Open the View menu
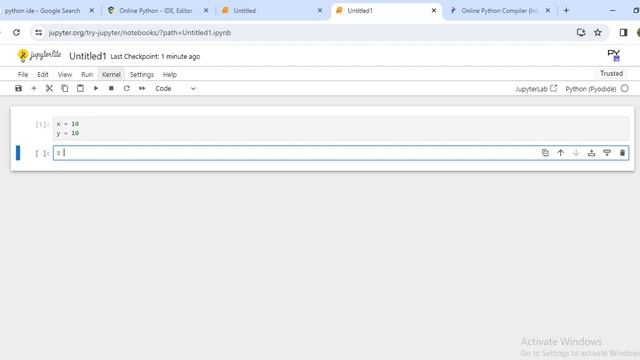The height and width of the screenshot is (360, 640). point(64,74)
